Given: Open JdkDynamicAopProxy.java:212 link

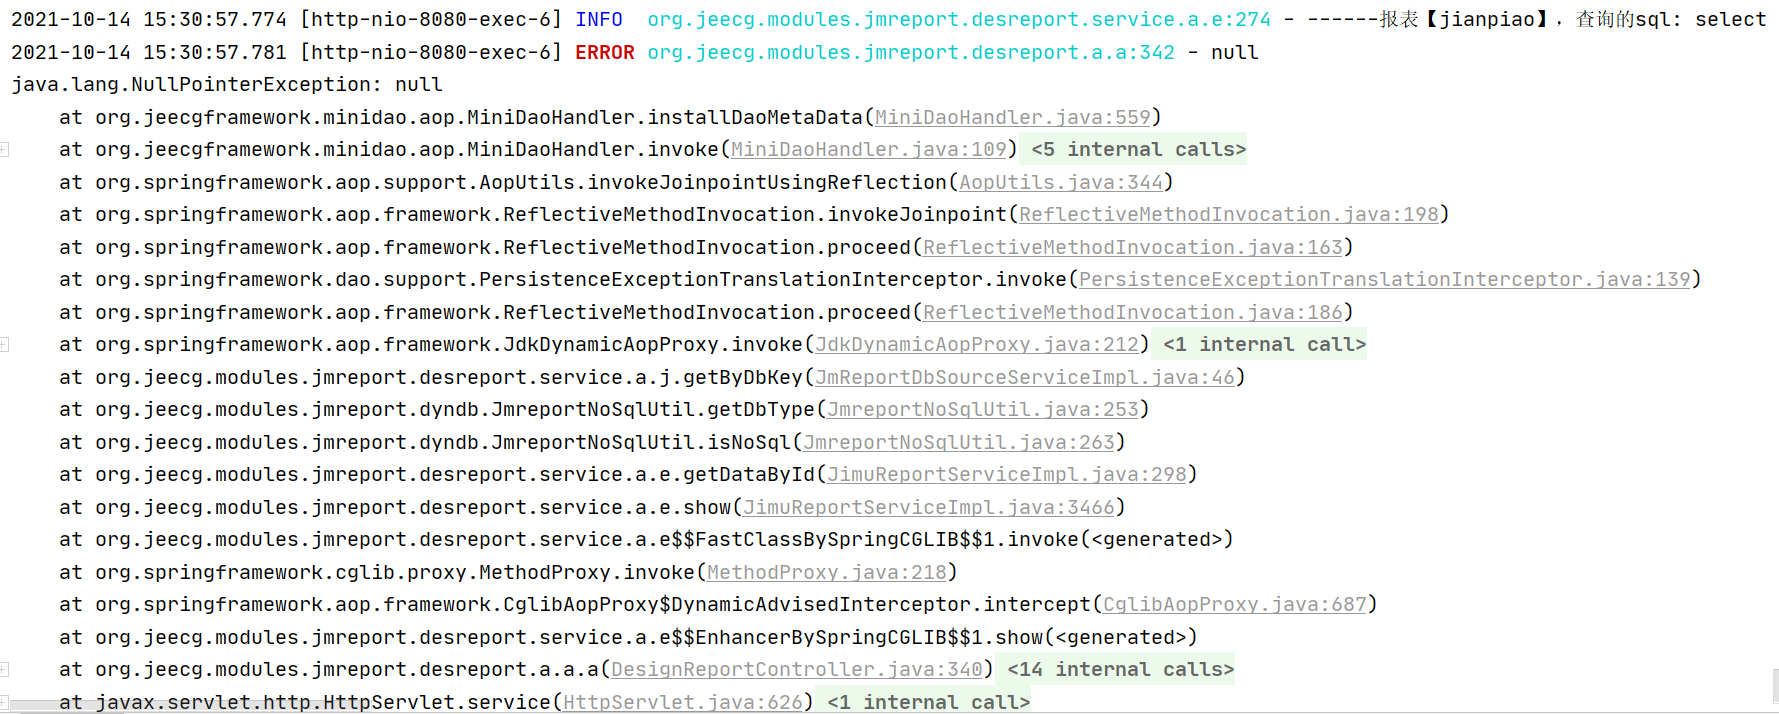Looking at the screenshot, I should pyautogui.click(x=977, y=344).
